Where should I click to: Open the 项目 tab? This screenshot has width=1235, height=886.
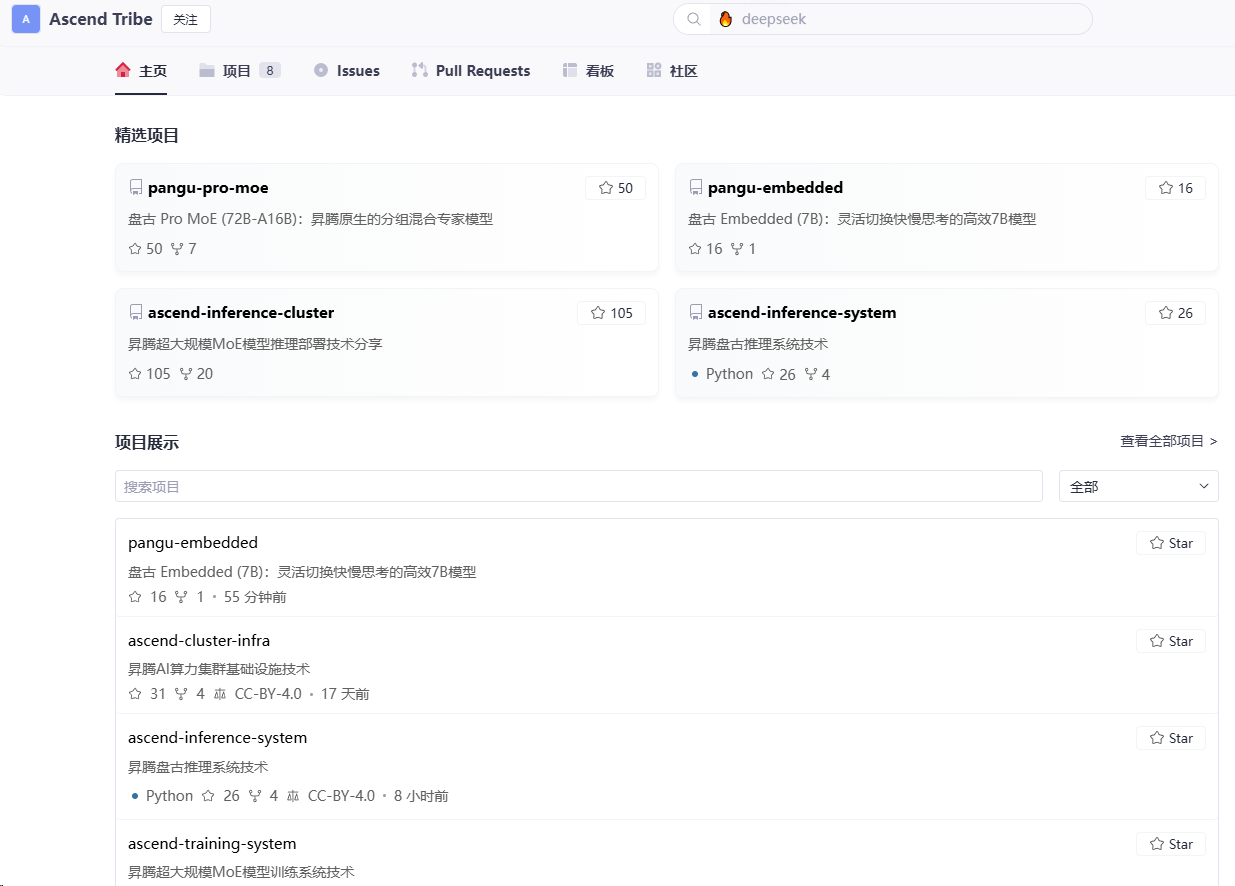pos(239,71)
